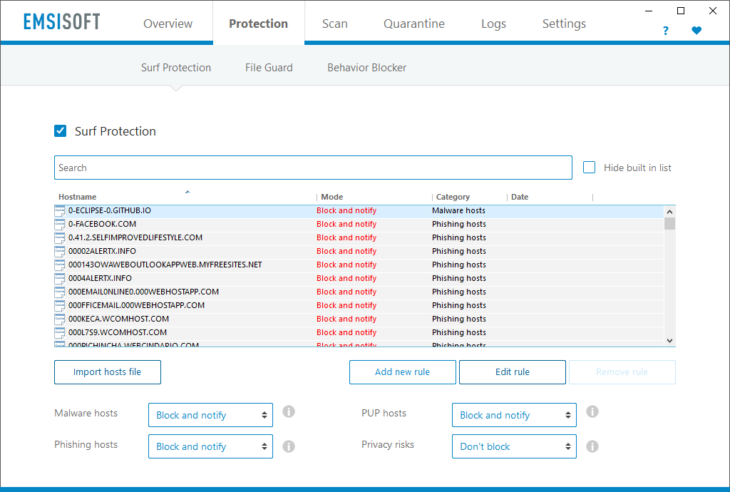Click Malware hosts category of 0-ECLIPSE-0.GITHUB.IO
730x492 pixels.
click(458, 210)
